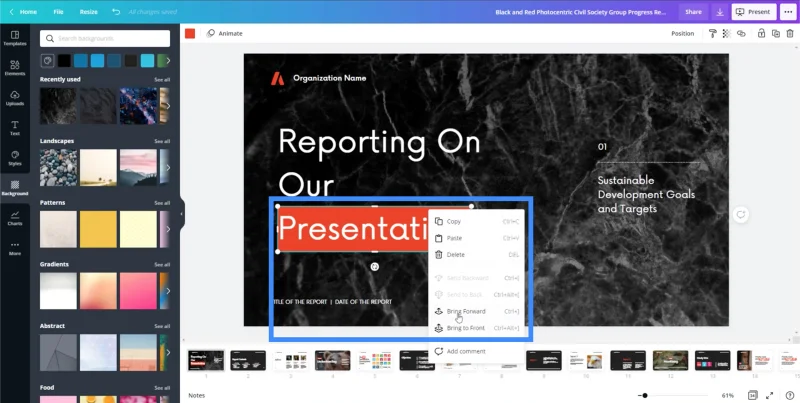Click See all for Gradients
The width and height of the screenshot is (800, 403).
(162, 265)
